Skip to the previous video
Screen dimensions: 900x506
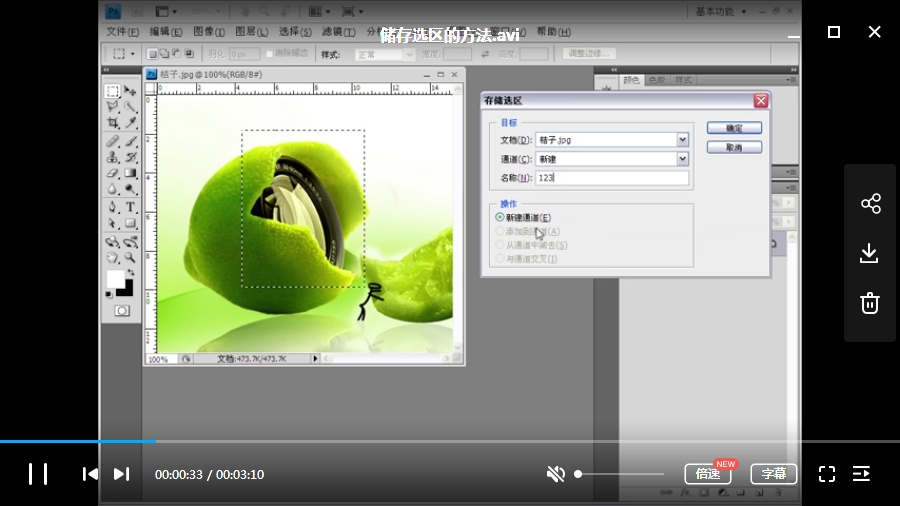90,474
